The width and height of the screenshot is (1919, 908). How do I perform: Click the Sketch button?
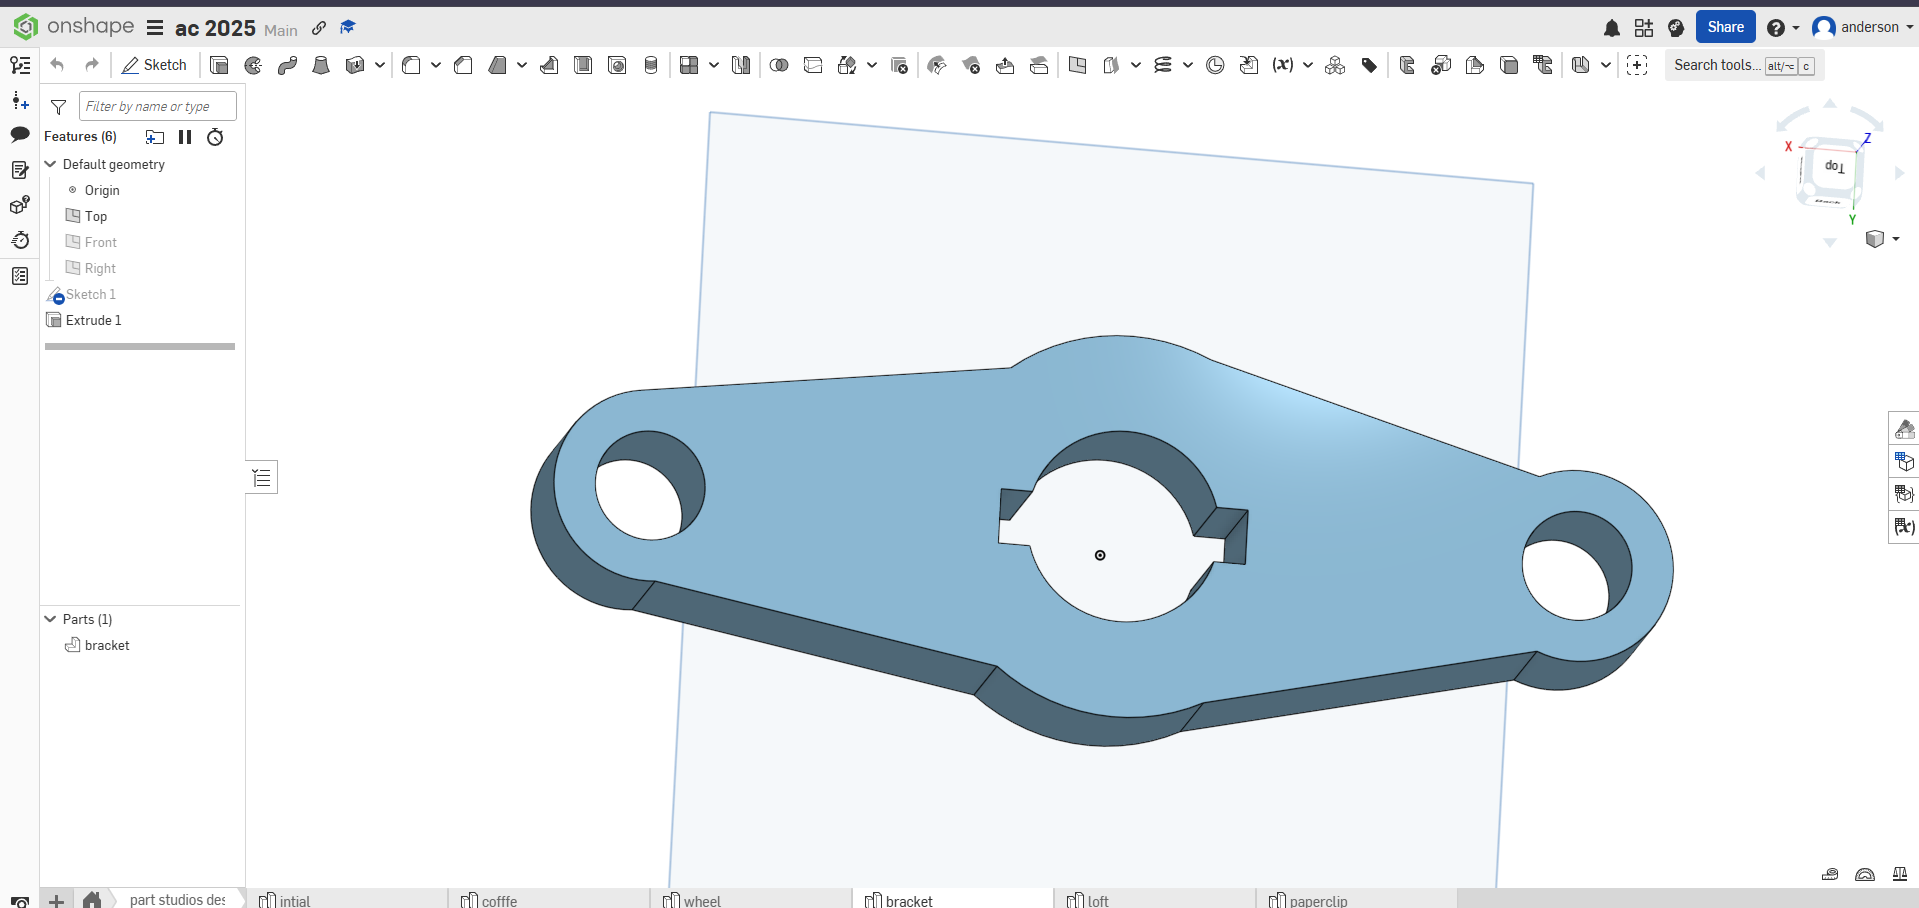[154, 66]
